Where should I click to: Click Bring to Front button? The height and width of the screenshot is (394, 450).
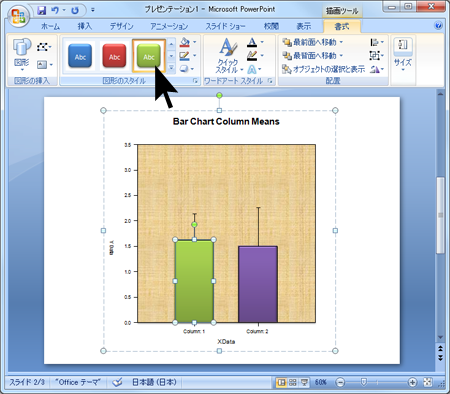pos(312,42)
